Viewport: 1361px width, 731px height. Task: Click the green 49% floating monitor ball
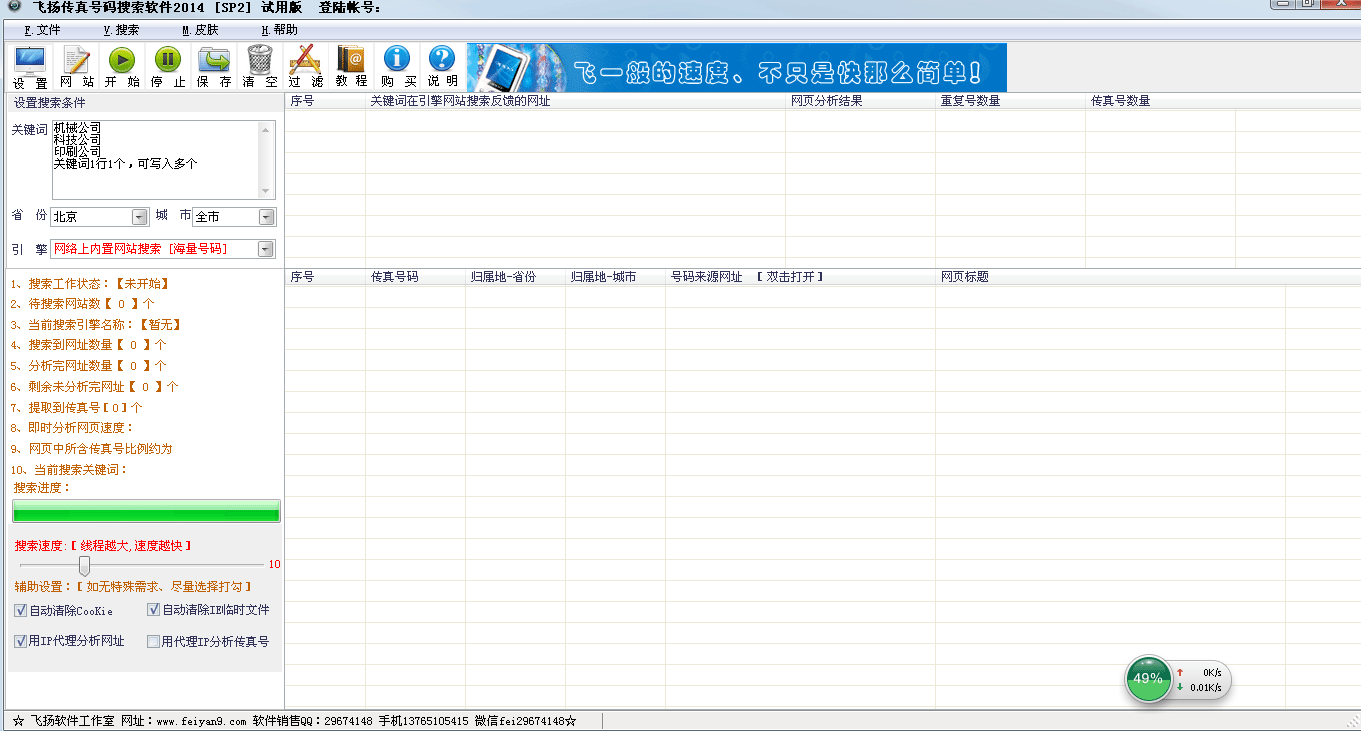(x=1148, y=678)
